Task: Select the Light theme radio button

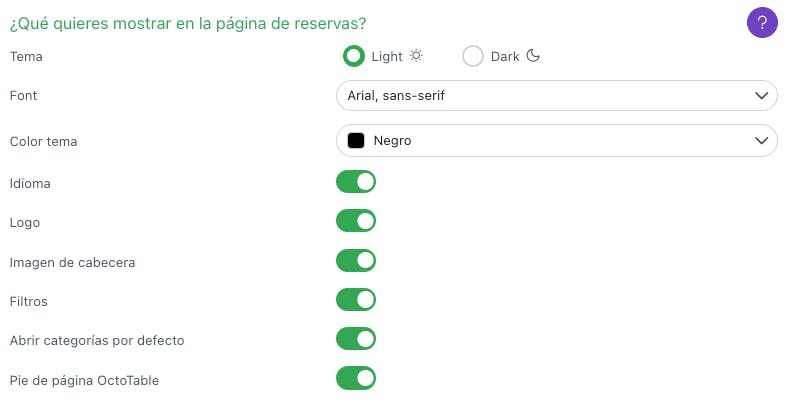Action: click(353, 56)
